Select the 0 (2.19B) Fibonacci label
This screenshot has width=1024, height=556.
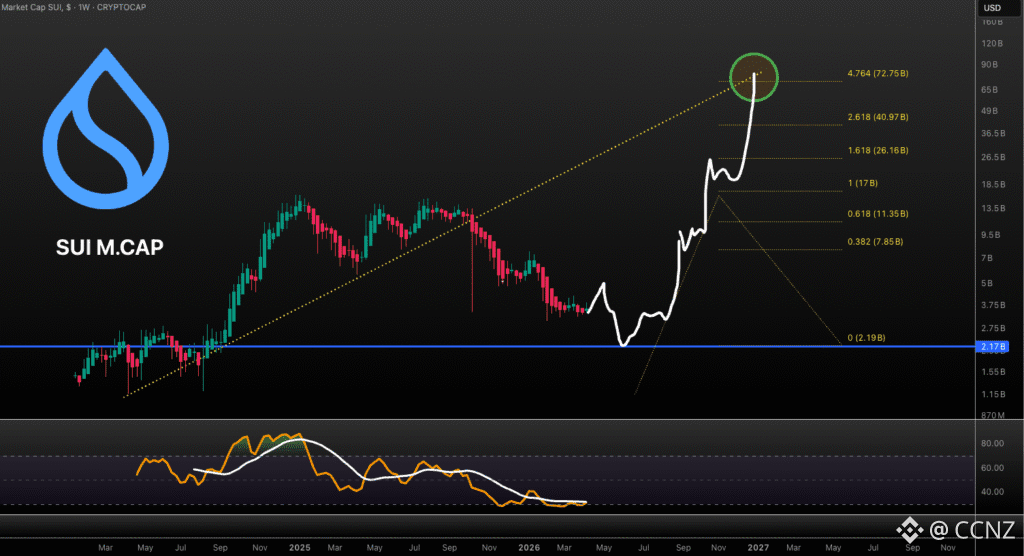[x=867, y=338]
